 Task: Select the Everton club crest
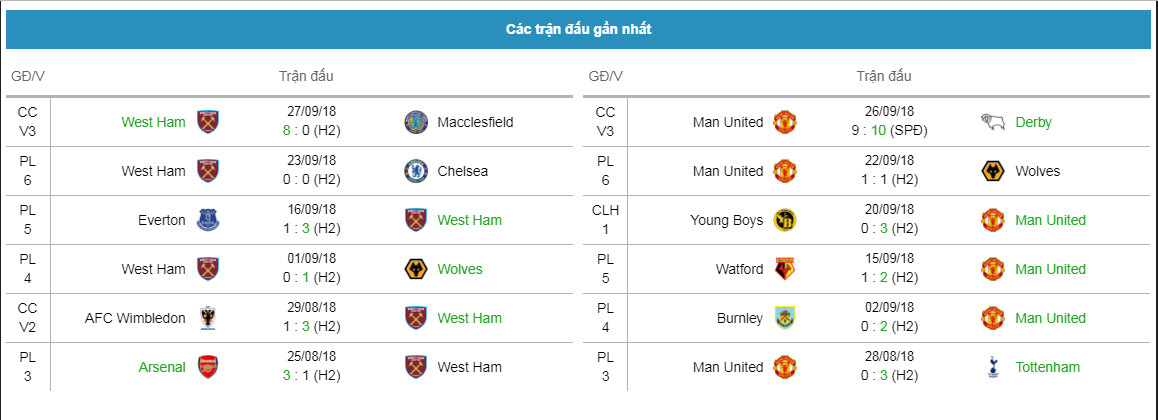pyautogui.click(x=208, y=220)
